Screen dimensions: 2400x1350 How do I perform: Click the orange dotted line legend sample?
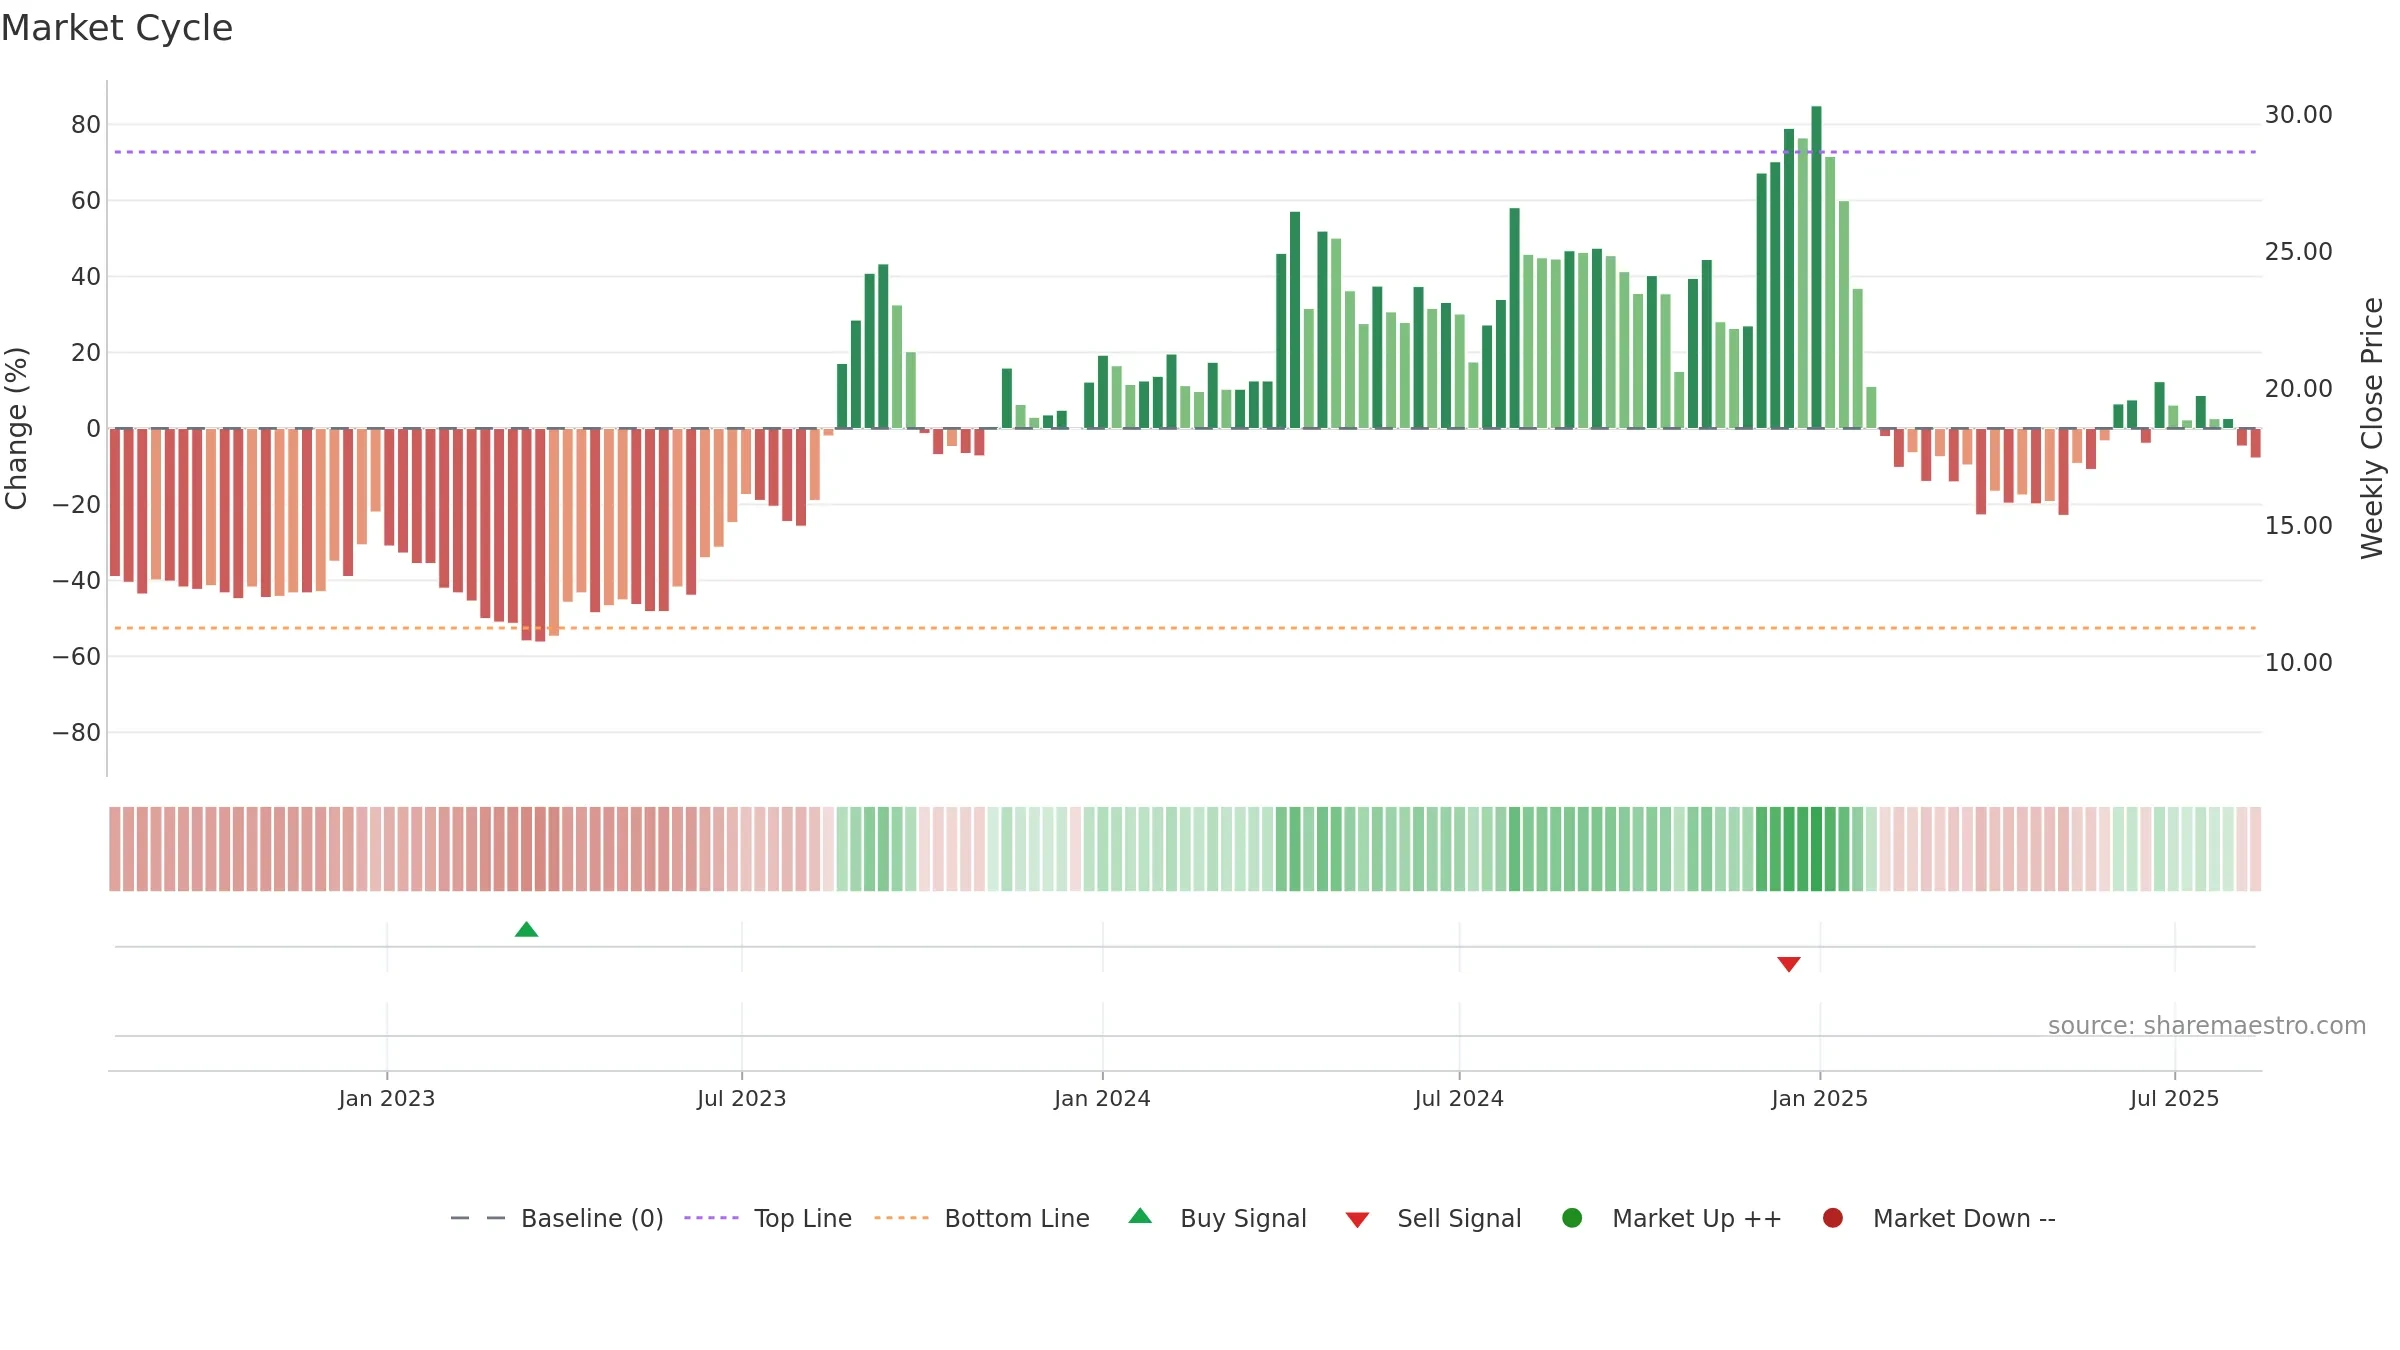pos(901,1218)
